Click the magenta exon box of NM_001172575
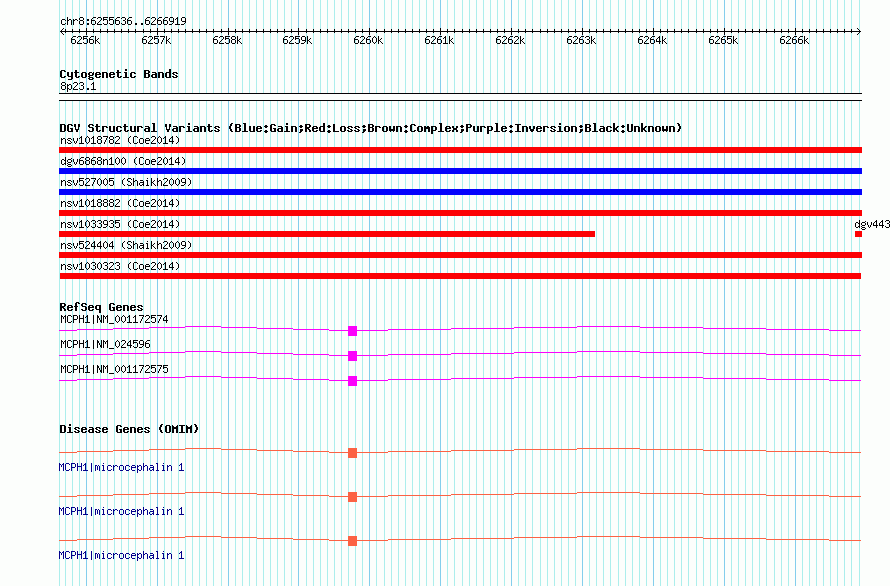Screen dimensions: 890x586 [352, 381]
